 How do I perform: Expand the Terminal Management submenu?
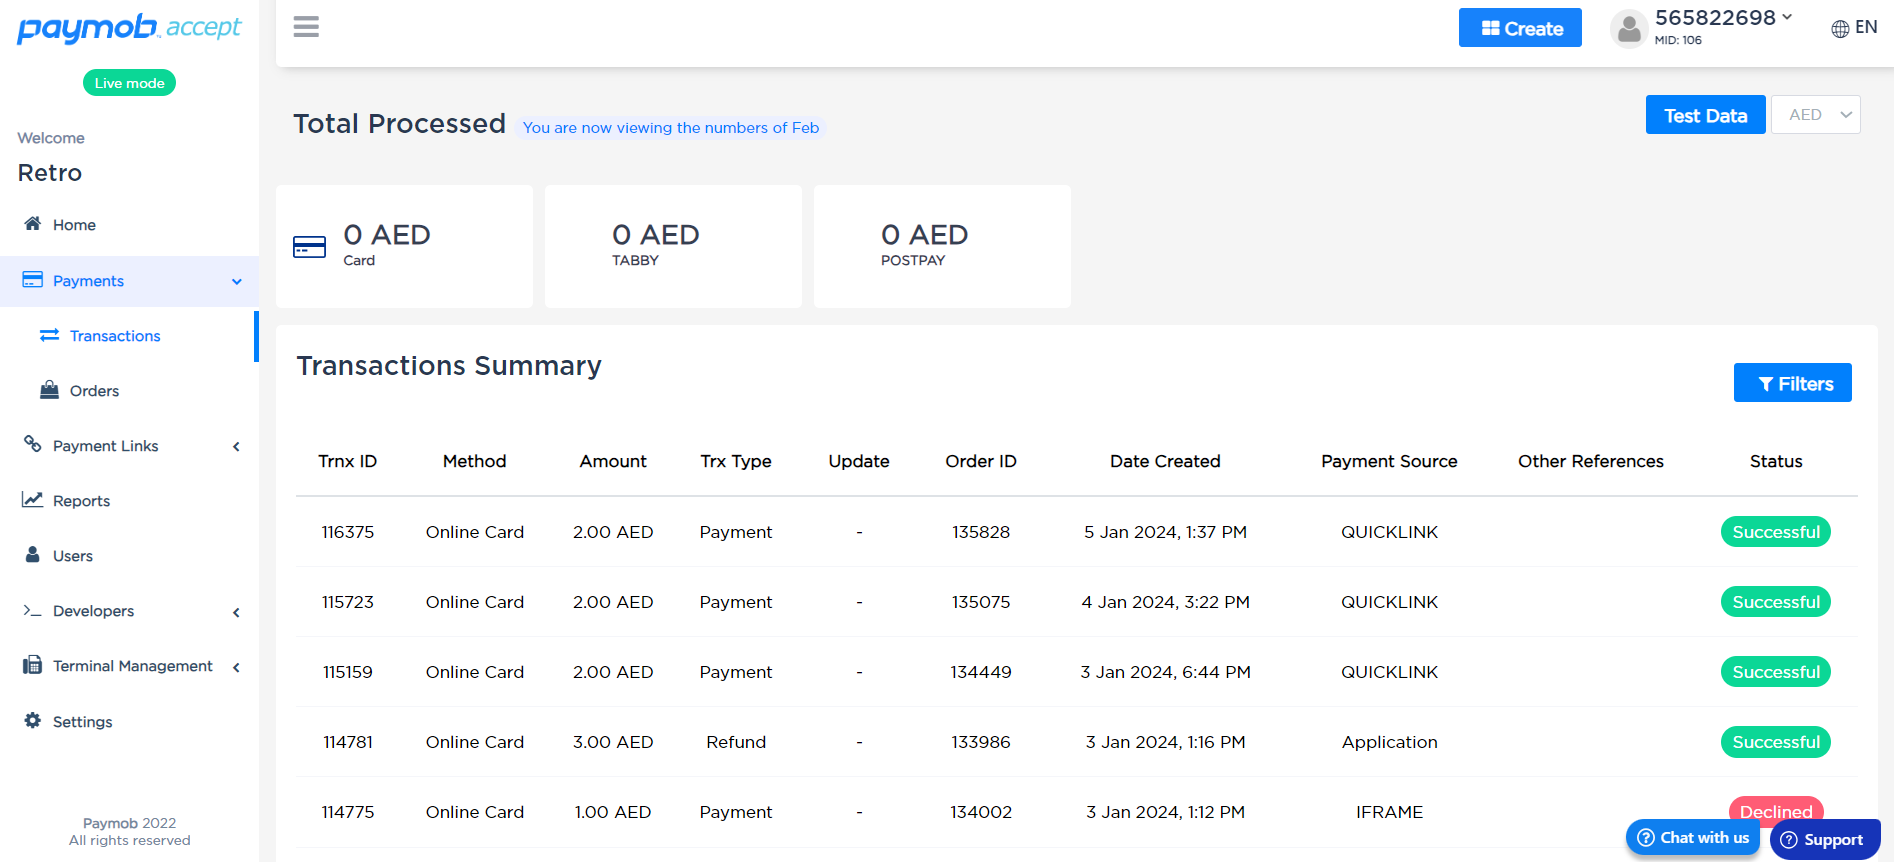coord(236,667)
